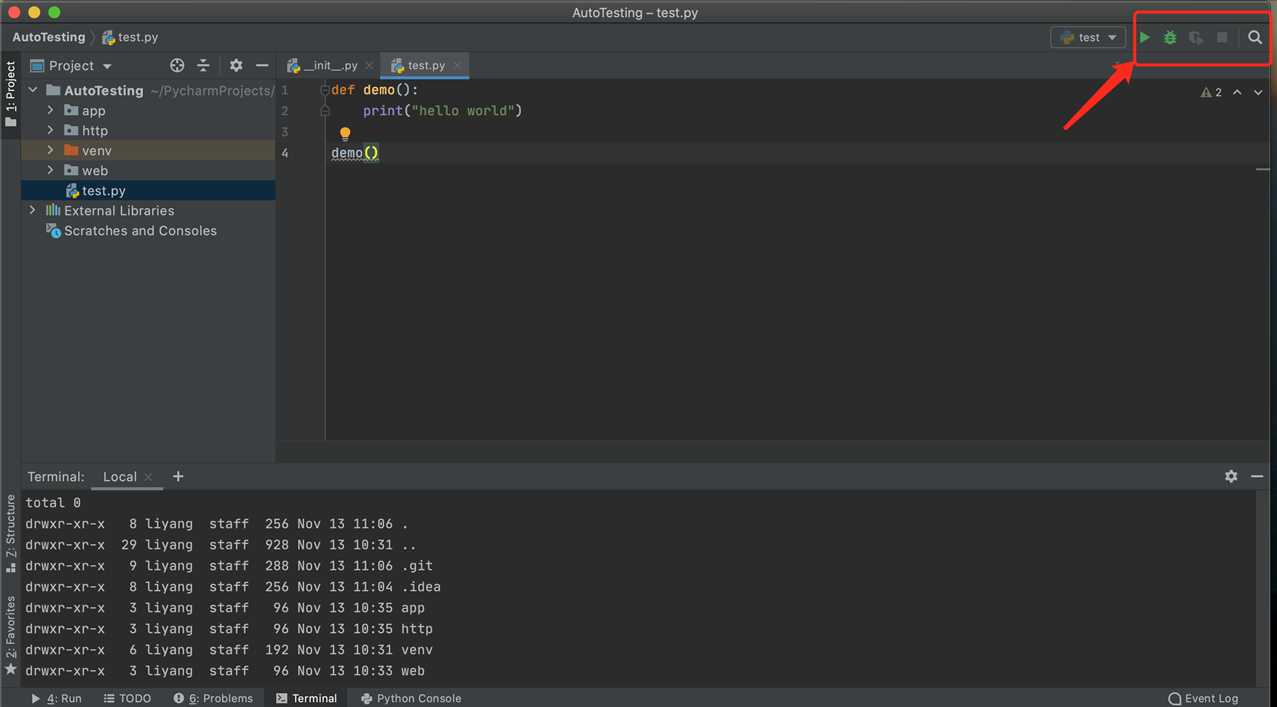
Task: Expand the app folder
Action: (50, 110)
